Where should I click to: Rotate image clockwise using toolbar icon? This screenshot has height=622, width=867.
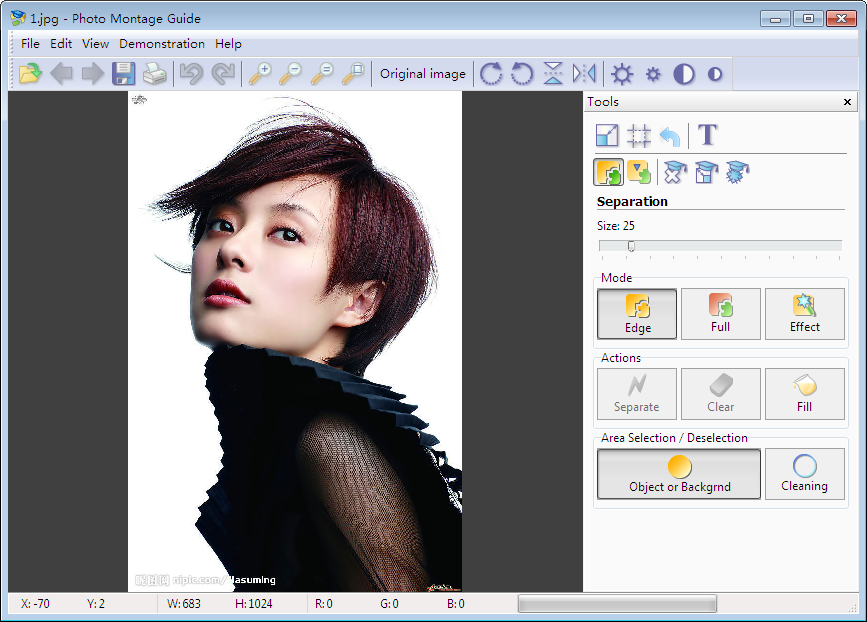tap(490, 74)
